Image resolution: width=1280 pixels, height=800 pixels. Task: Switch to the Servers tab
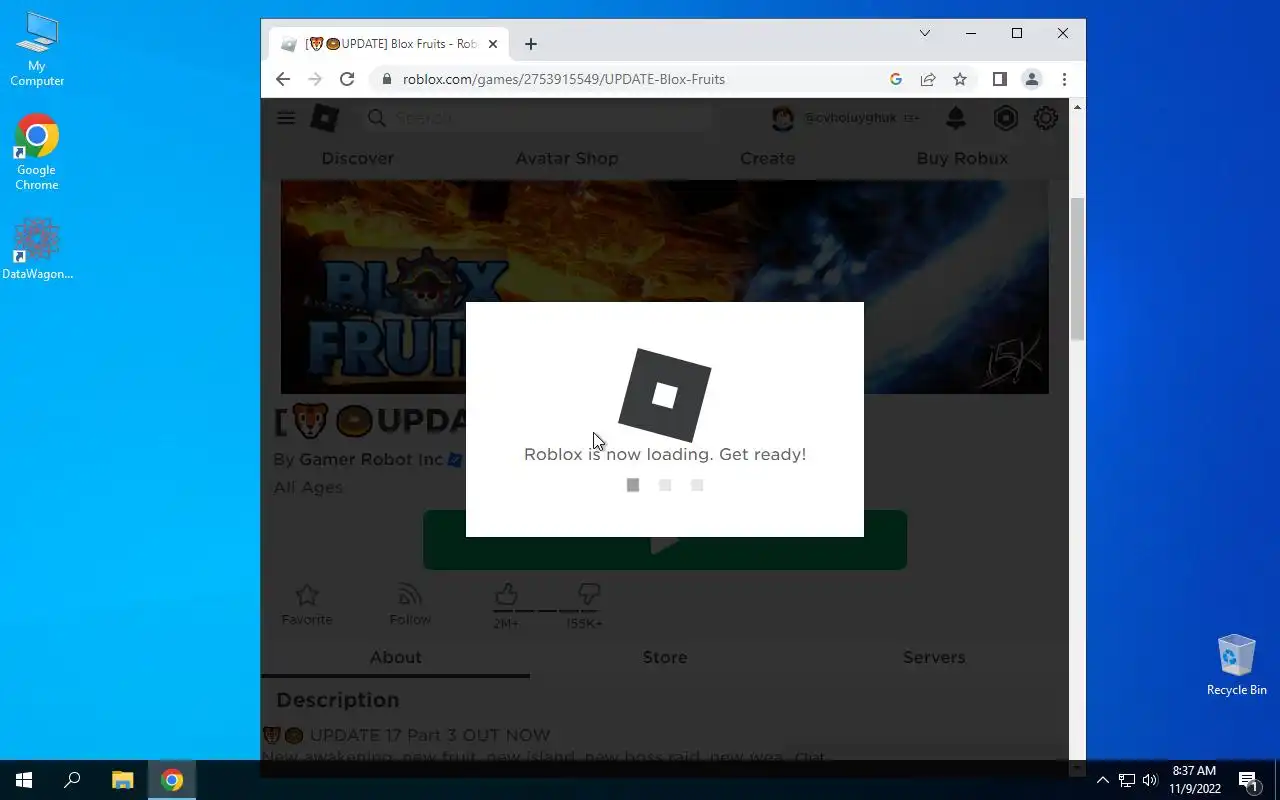tap(934, 657)
